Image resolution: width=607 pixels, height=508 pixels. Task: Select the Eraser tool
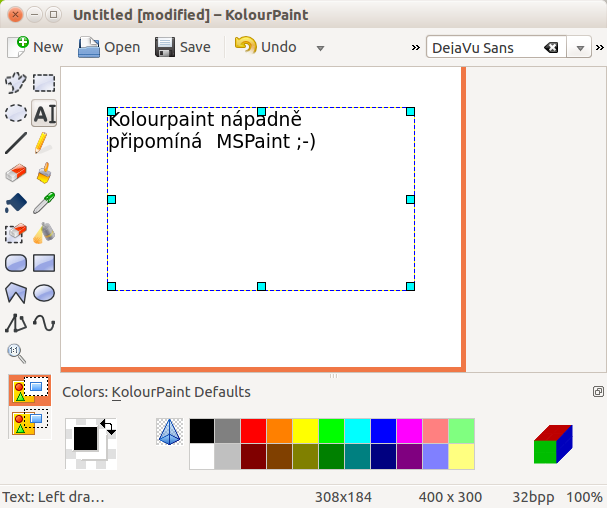[16, 173]
